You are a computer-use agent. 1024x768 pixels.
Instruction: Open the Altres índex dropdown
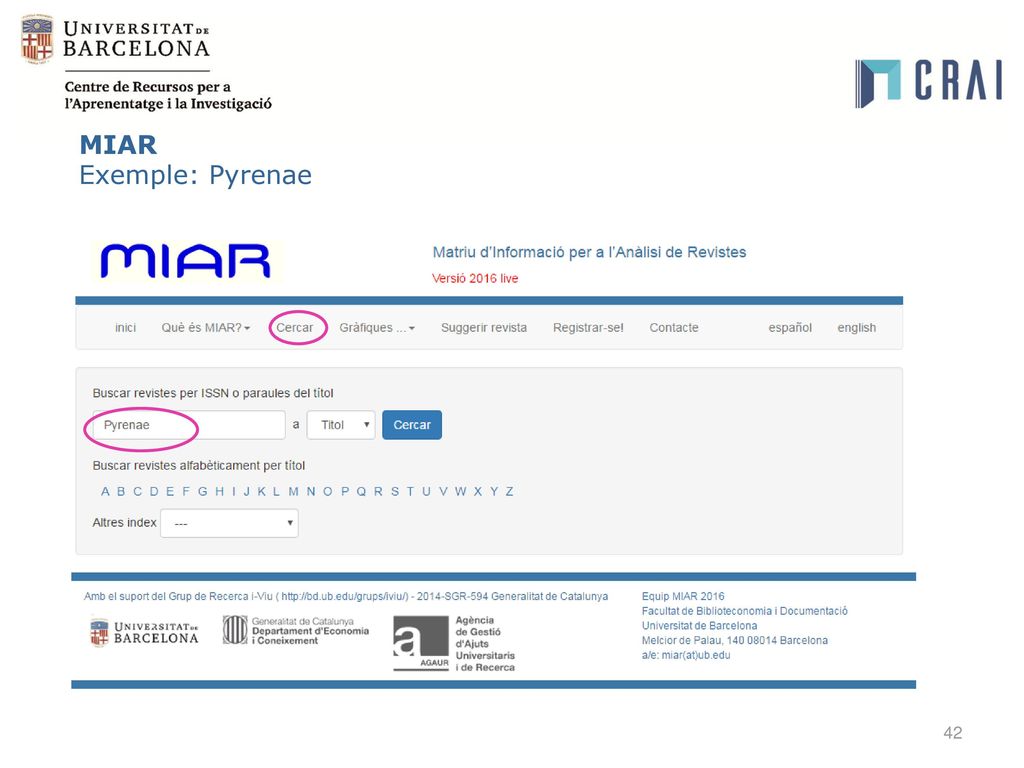pyautogui.click(x=229, y=523)
